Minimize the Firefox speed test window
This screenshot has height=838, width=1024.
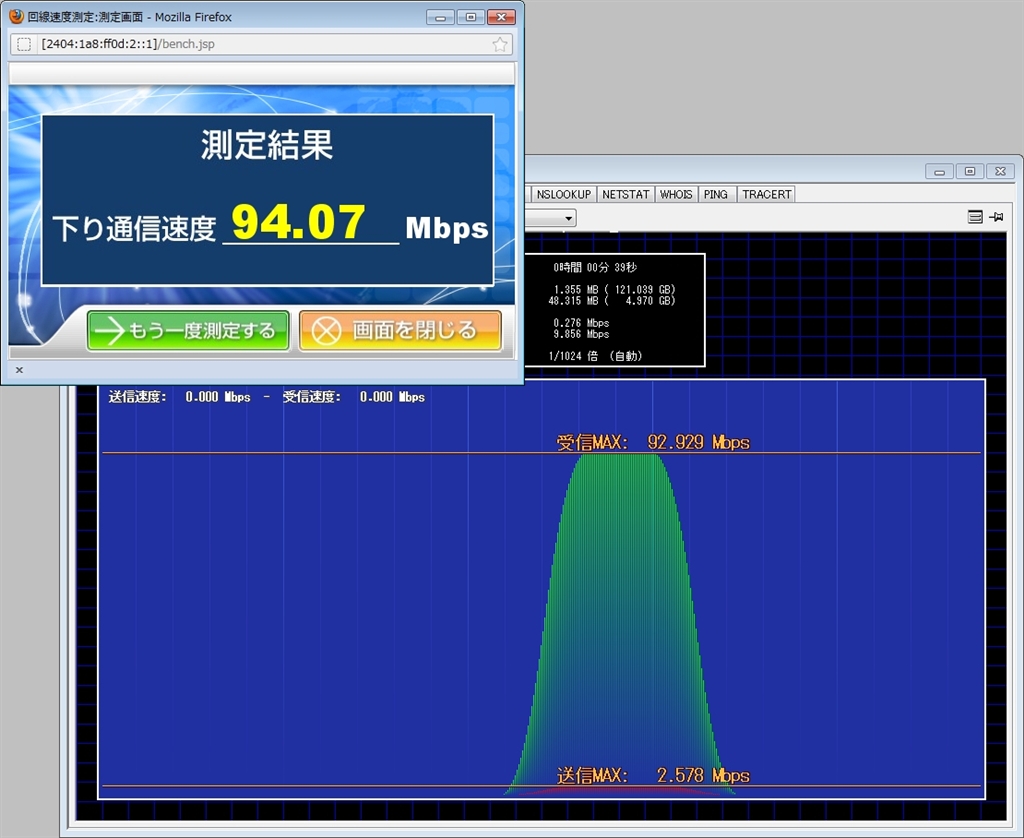(441, 17)
